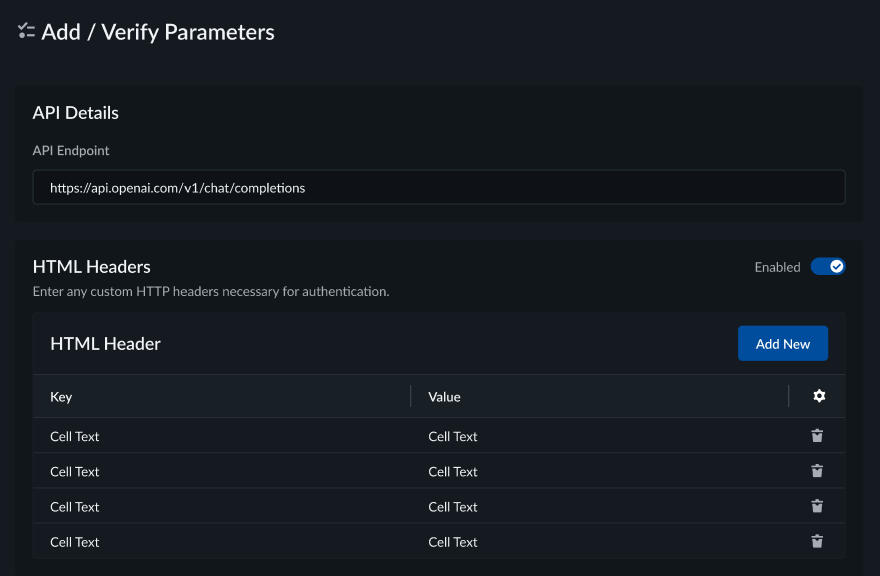This screenshot has height=576, width=880.
Task: Click trash icon in third row
Action: 817,506
